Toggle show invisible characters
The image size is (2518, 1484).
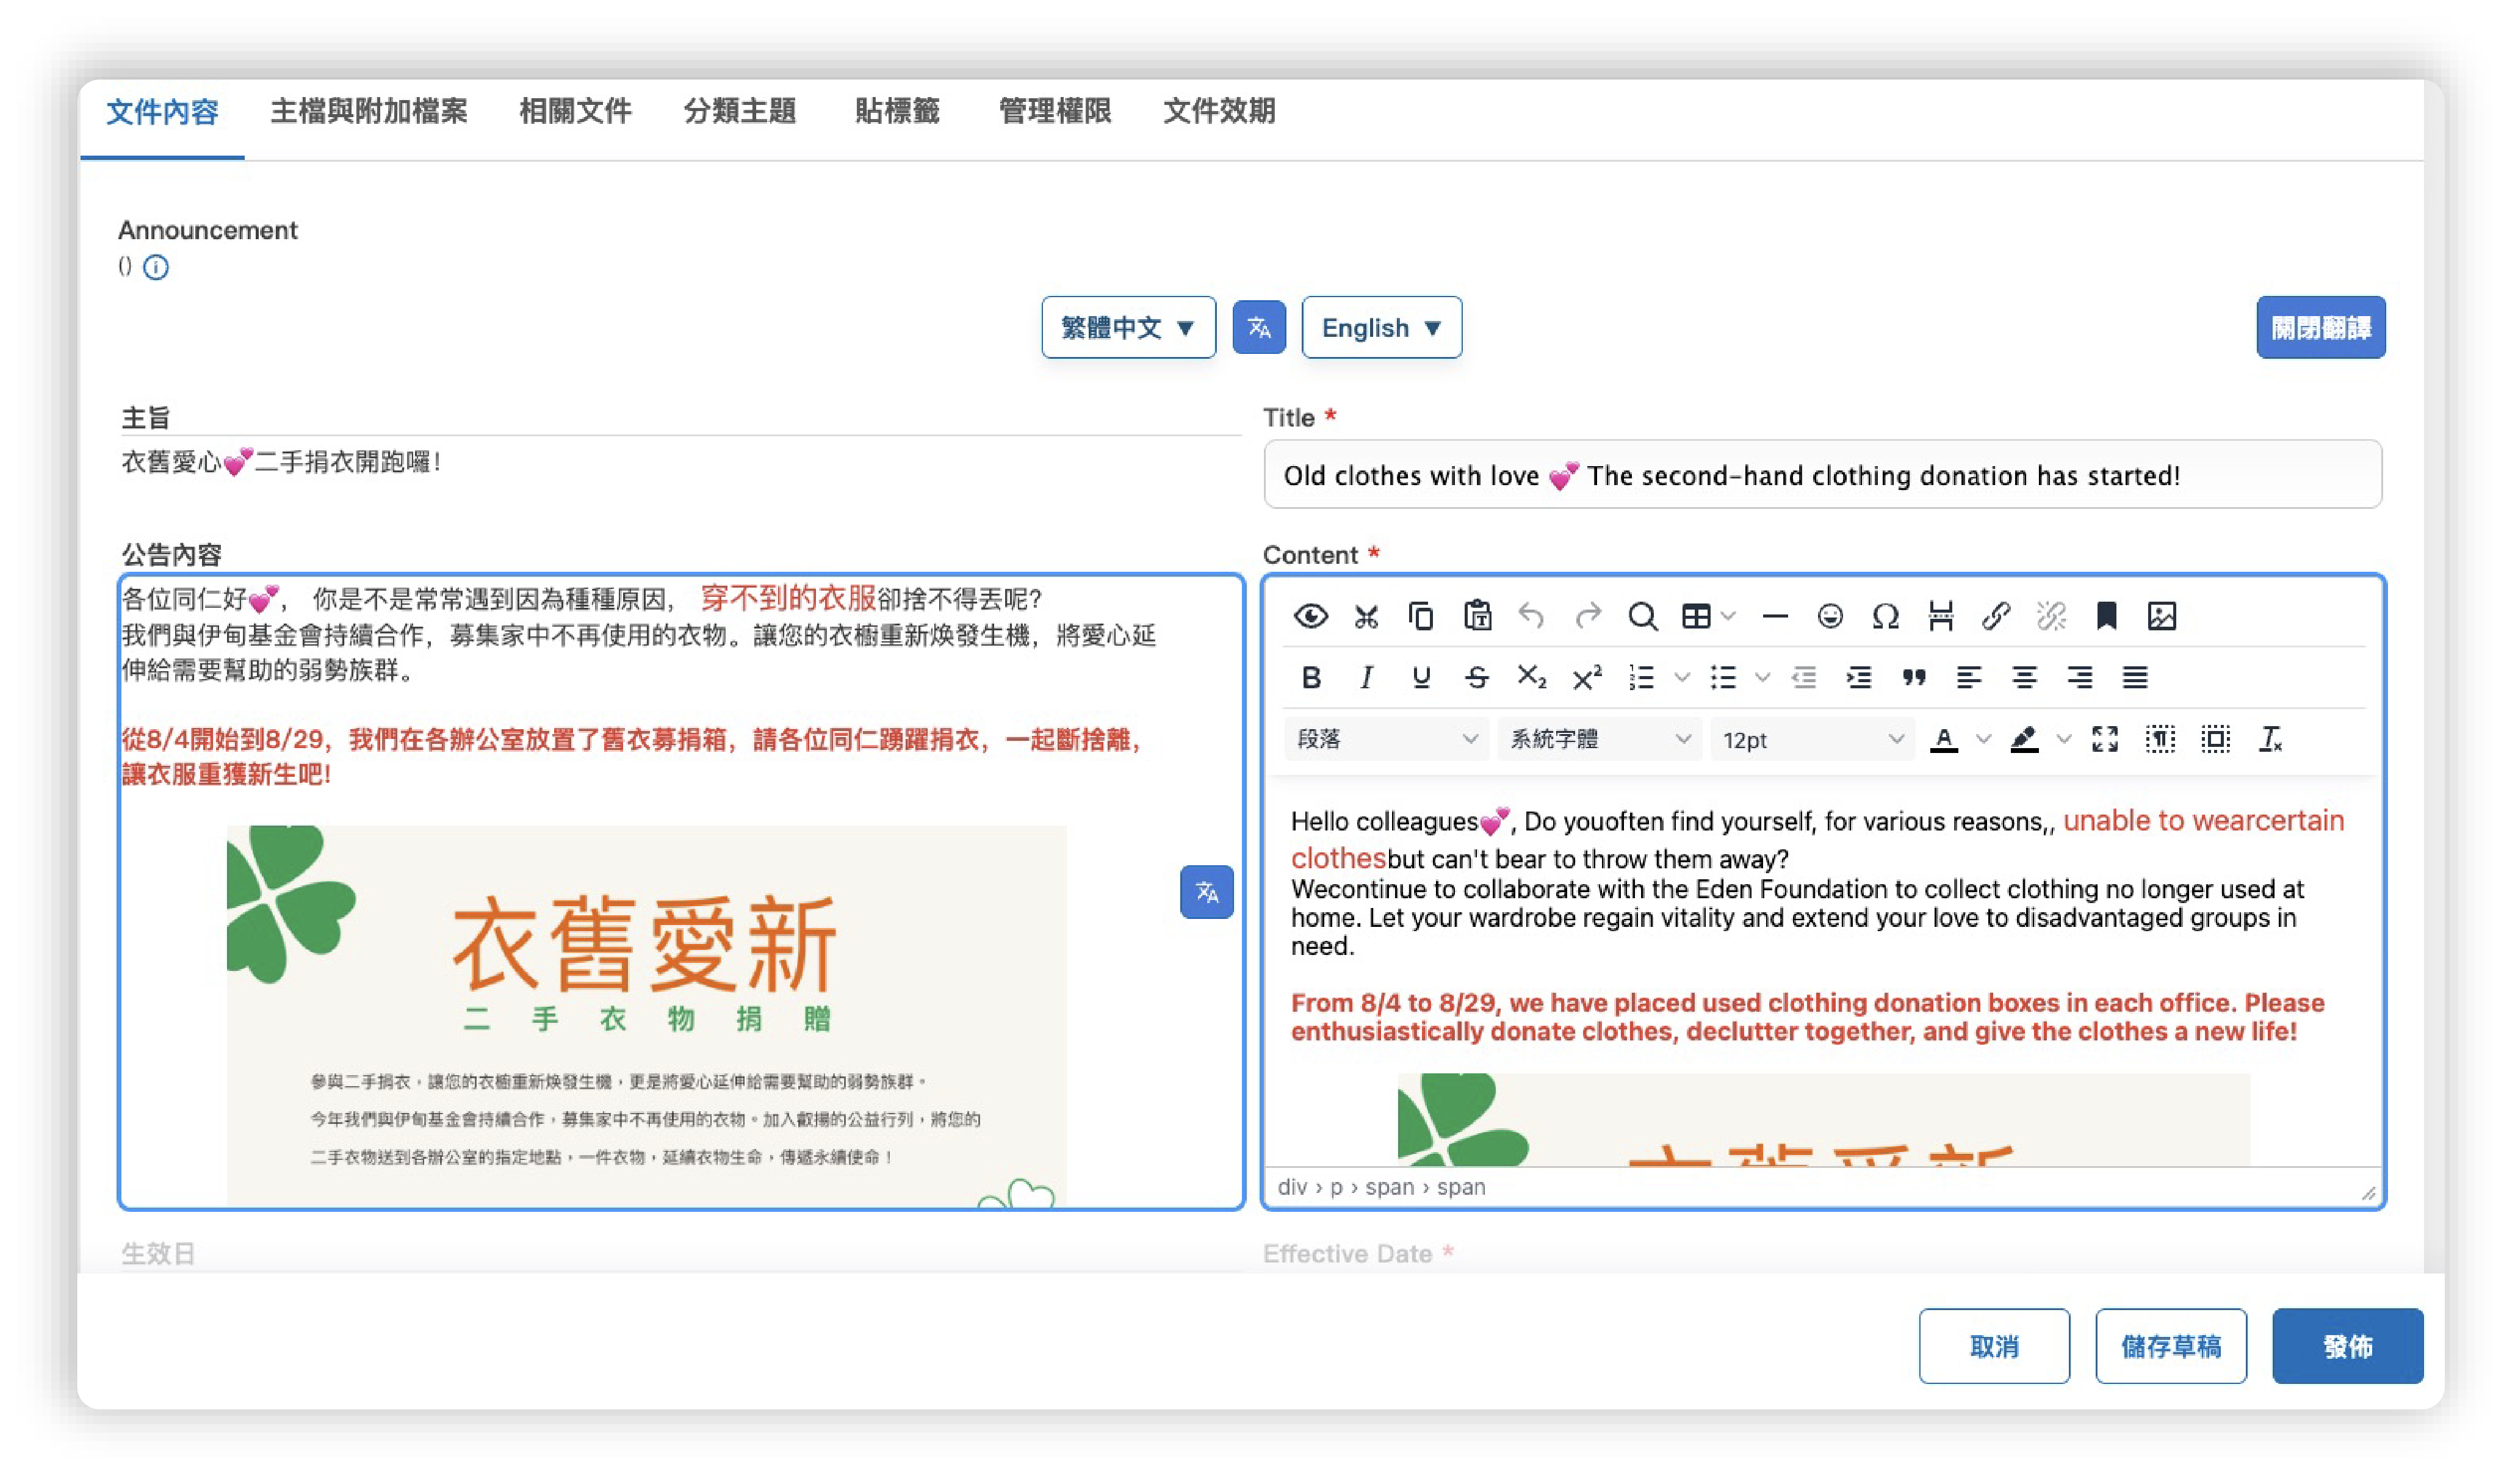pyautogui.click(x=2160, y=739)
